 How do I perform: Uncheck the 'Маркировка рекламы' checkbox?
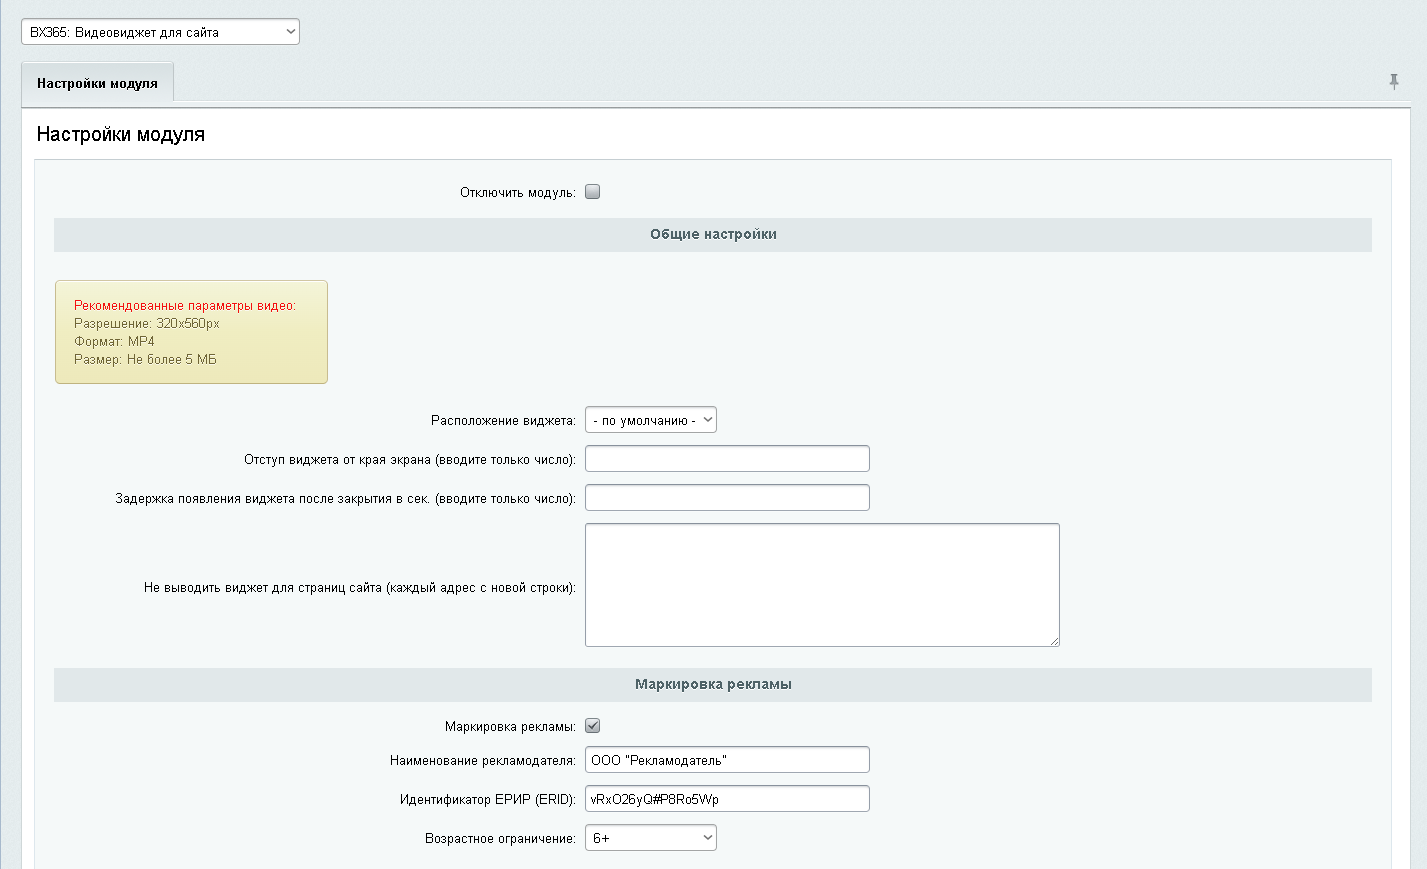point(592,726)
